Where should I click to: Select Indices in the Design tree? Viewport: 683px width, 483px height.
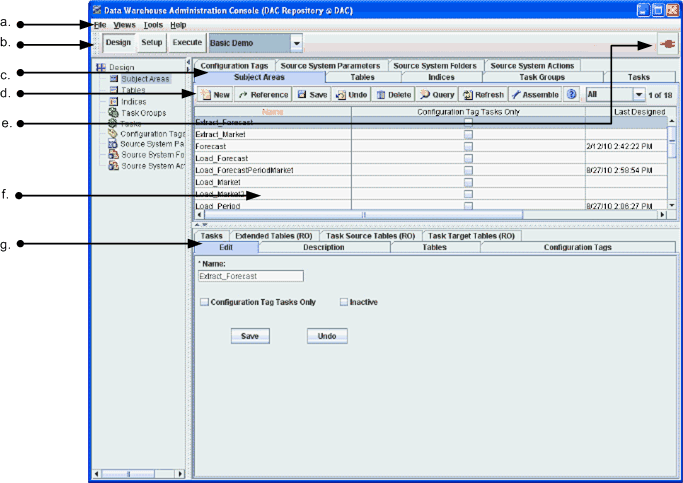pos(133,101)
